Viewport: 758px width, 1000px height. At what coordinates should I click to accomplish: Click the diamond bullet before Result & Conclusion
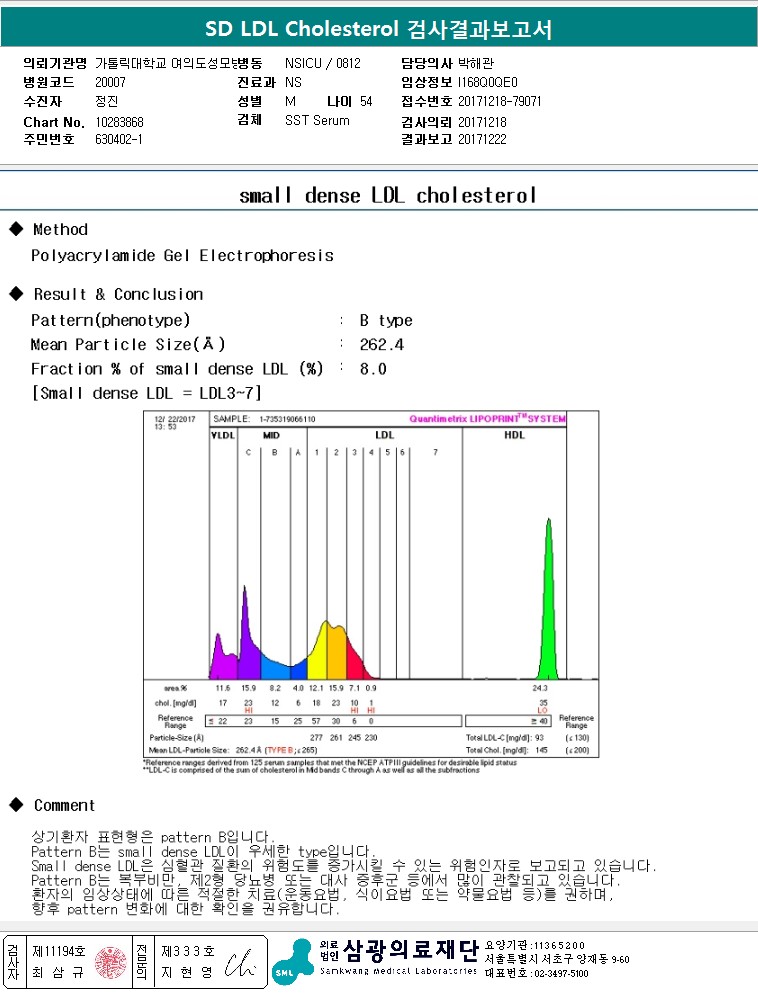click(15, 294)
